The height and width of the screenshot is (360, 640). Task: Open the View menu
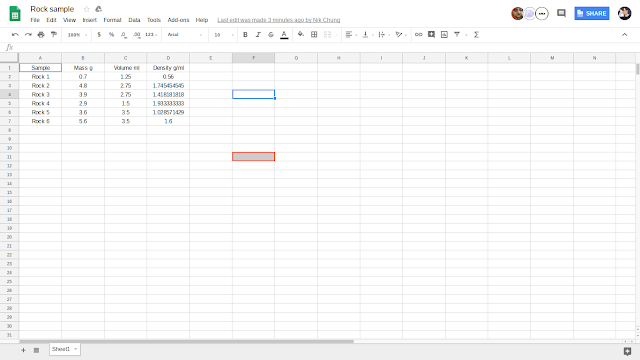pyautogui.click(x=69, y=20)
